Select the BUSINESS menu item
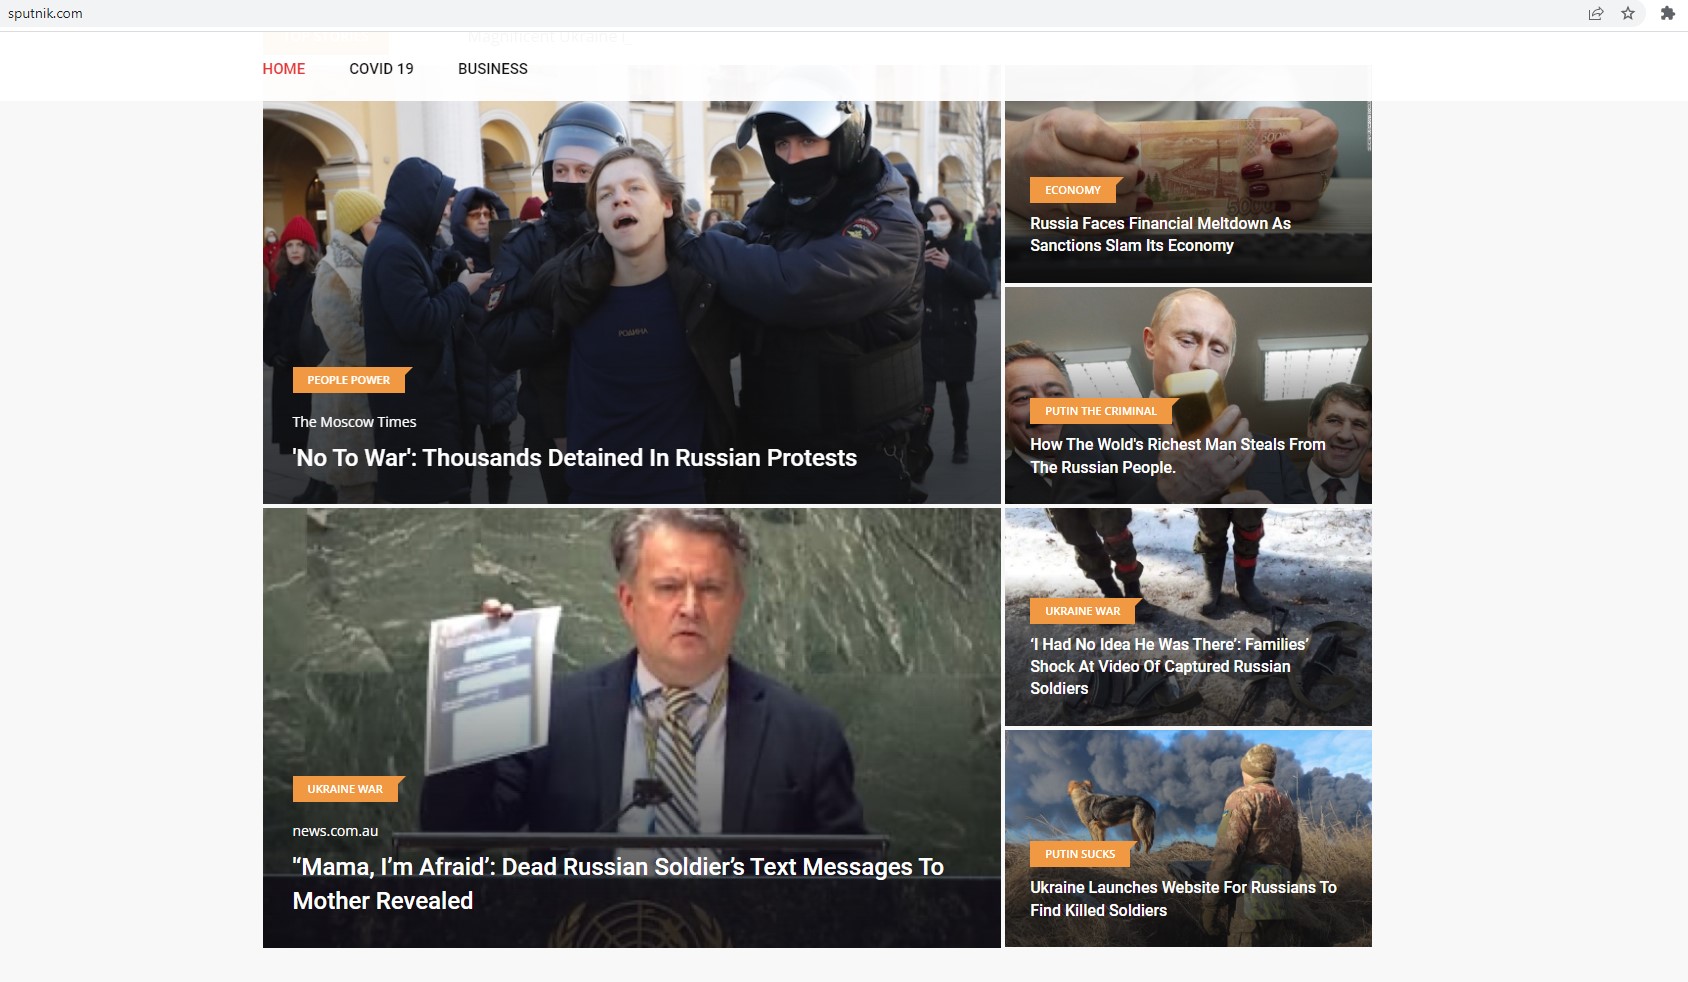This screenshot has width=1688, height=982. click(x=492, y=69)
